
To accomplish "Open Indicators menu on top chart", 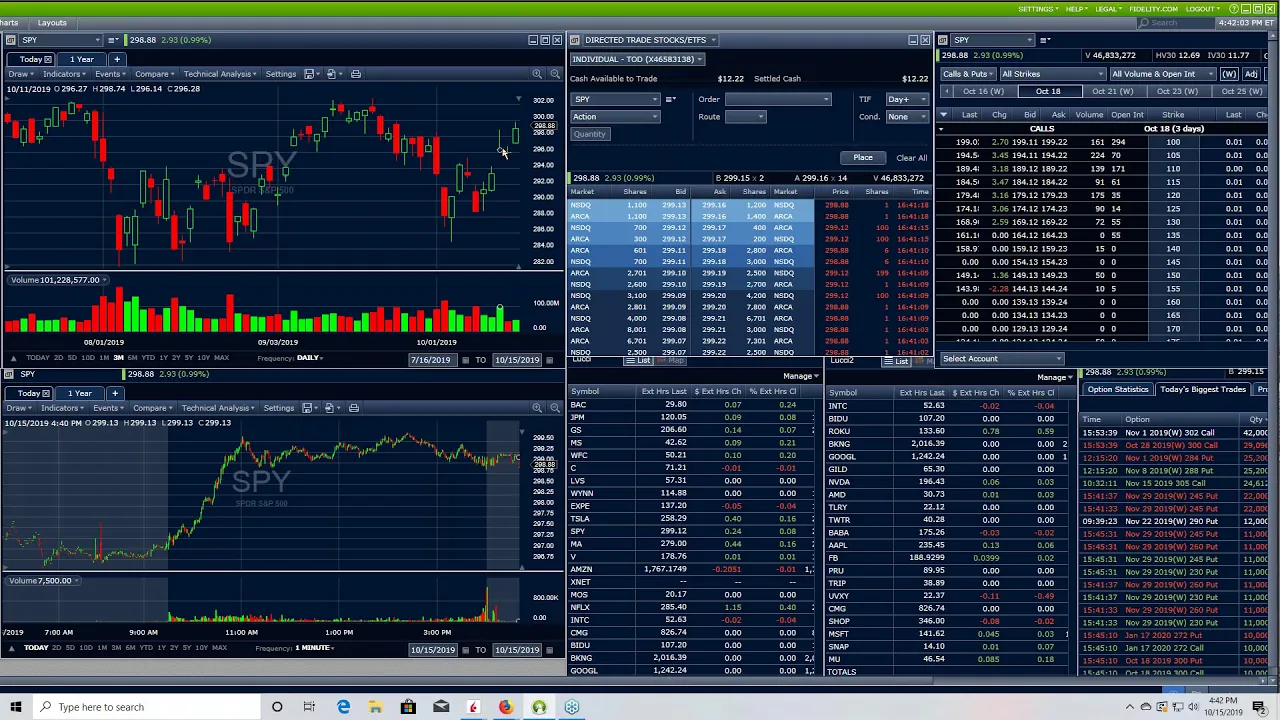I will [65, 74].
